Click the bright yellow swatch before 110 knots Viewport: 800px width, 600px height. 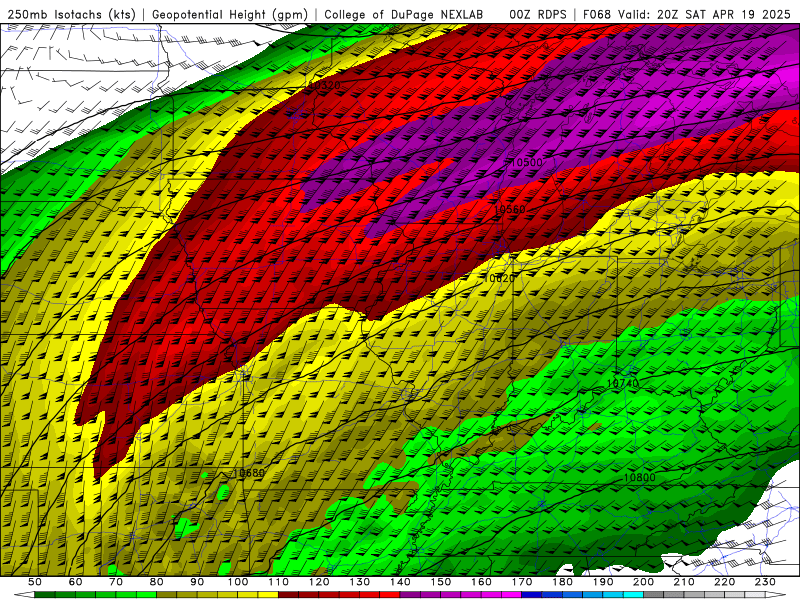click(x=268, y=594)
